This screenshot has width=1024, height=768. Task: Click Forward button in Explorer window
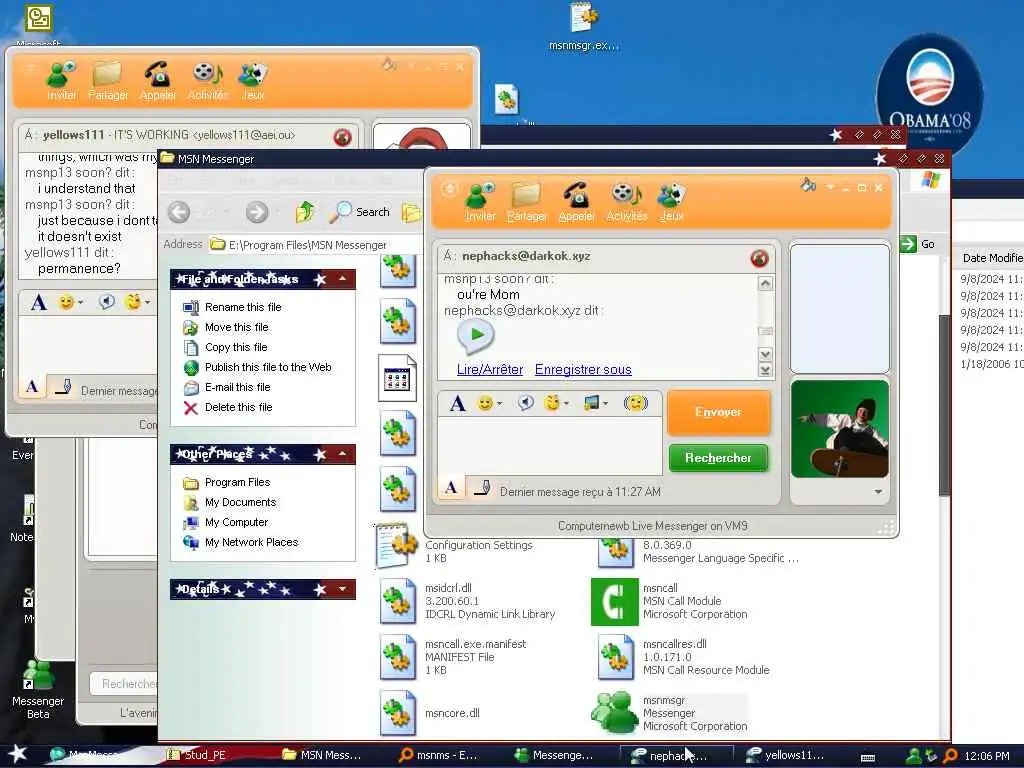pos(257,212)
